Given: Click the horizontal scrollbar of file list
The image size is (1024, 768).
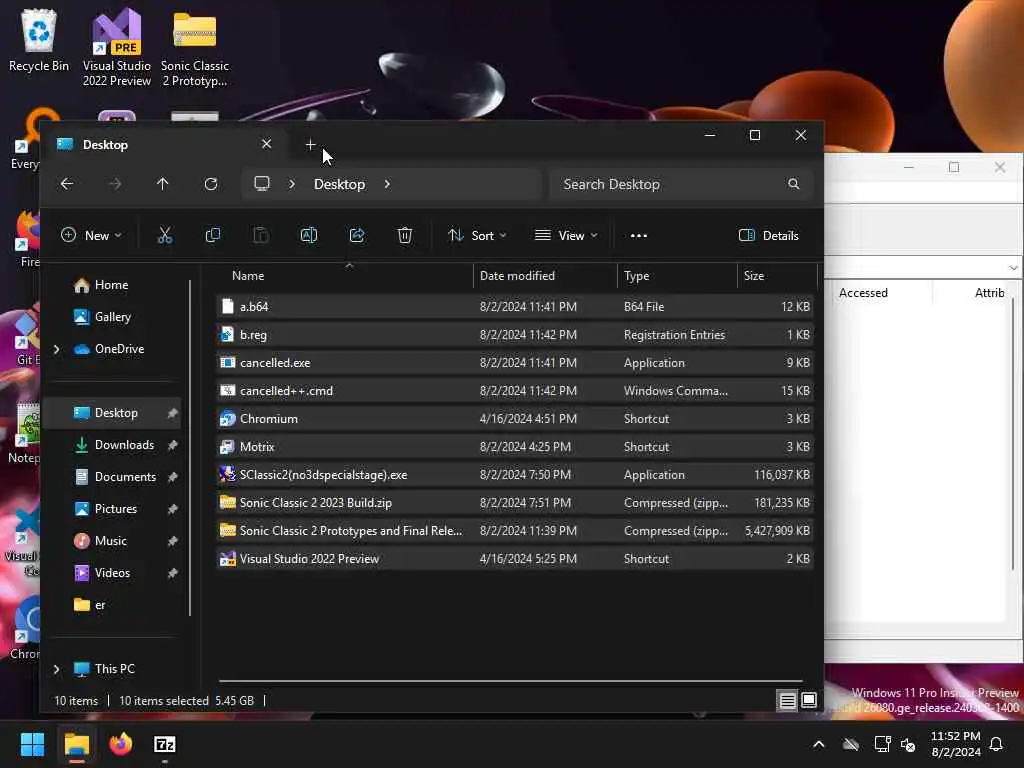Looking at the screenshot, I should [x=510, y=681].
